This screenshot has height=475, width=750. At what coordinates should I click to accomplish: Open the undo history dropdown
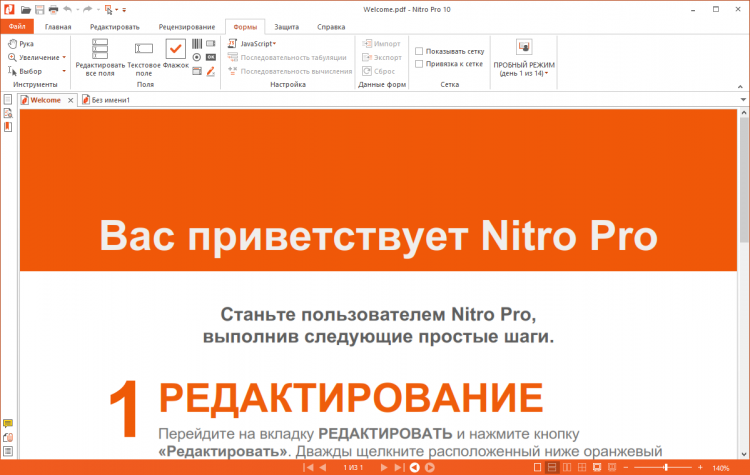(77, 10)
